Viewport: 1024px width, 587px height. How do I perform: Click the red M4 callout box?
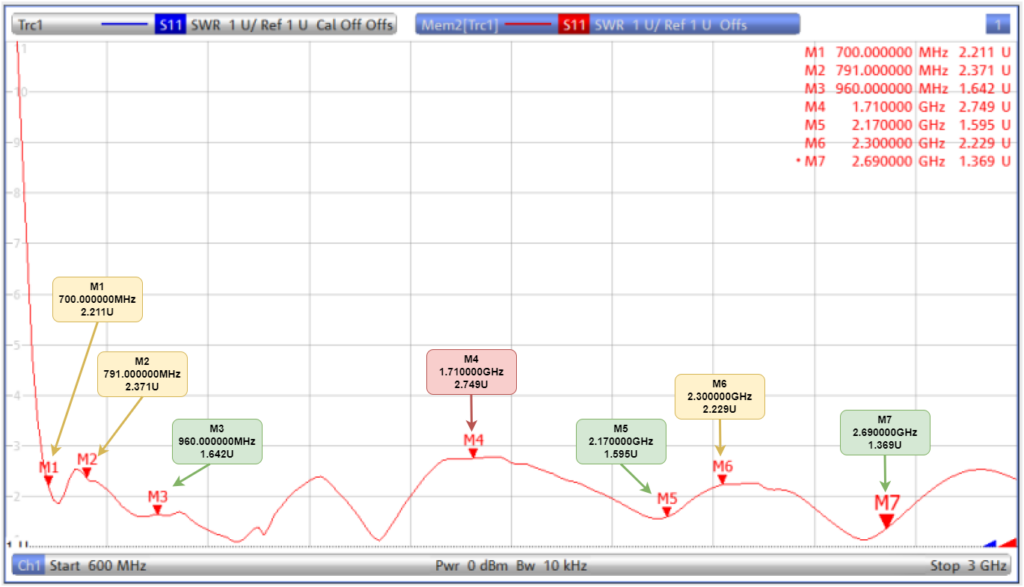coord(471,372)
